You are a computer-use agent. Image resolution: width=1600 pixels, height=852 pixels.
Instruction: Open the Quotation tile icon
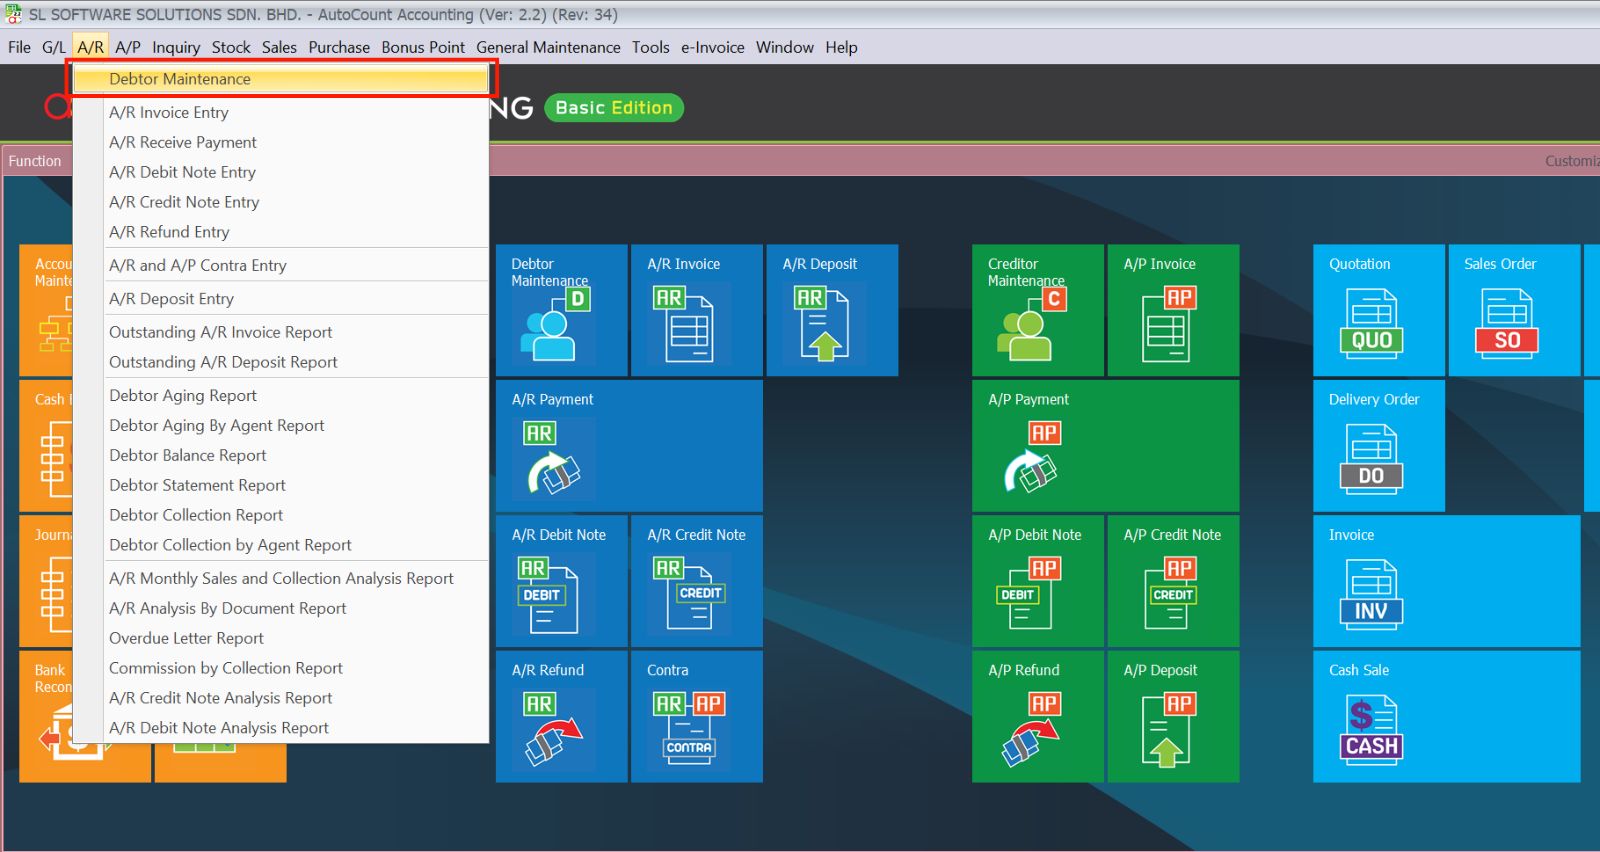(x=1371, y=324)
